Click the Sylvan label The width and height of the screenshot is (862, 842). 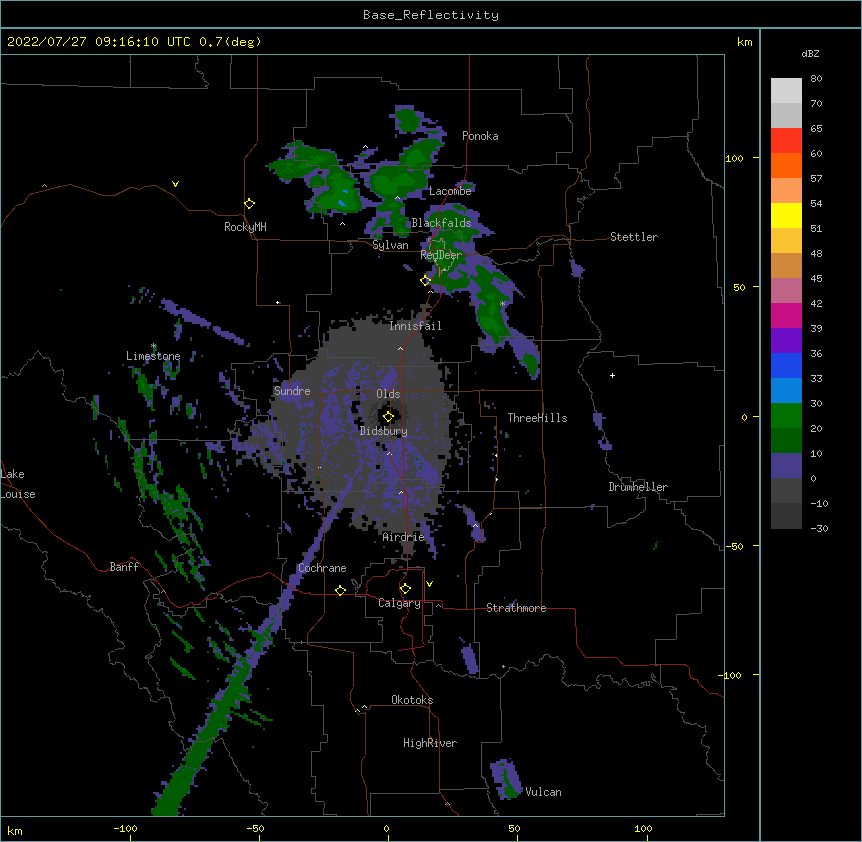[x=390, y=245]
